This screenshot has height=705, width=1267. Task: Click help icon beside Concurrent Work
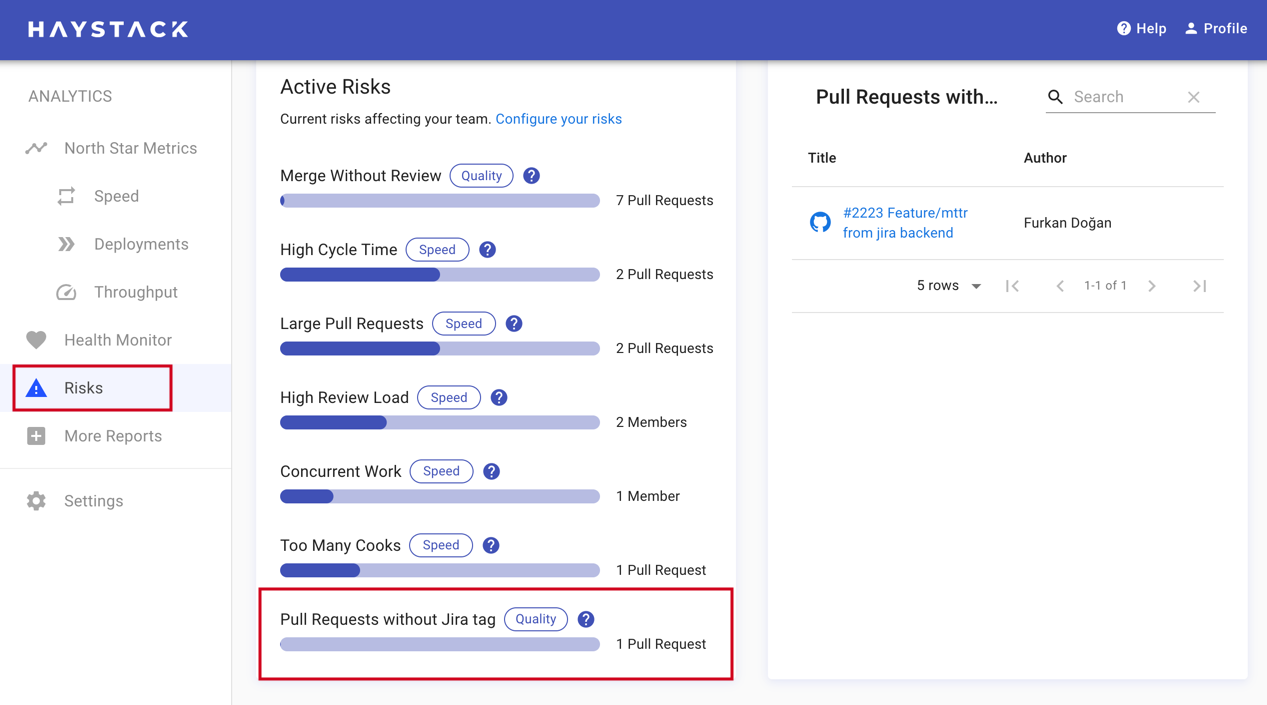click(491, 471)
